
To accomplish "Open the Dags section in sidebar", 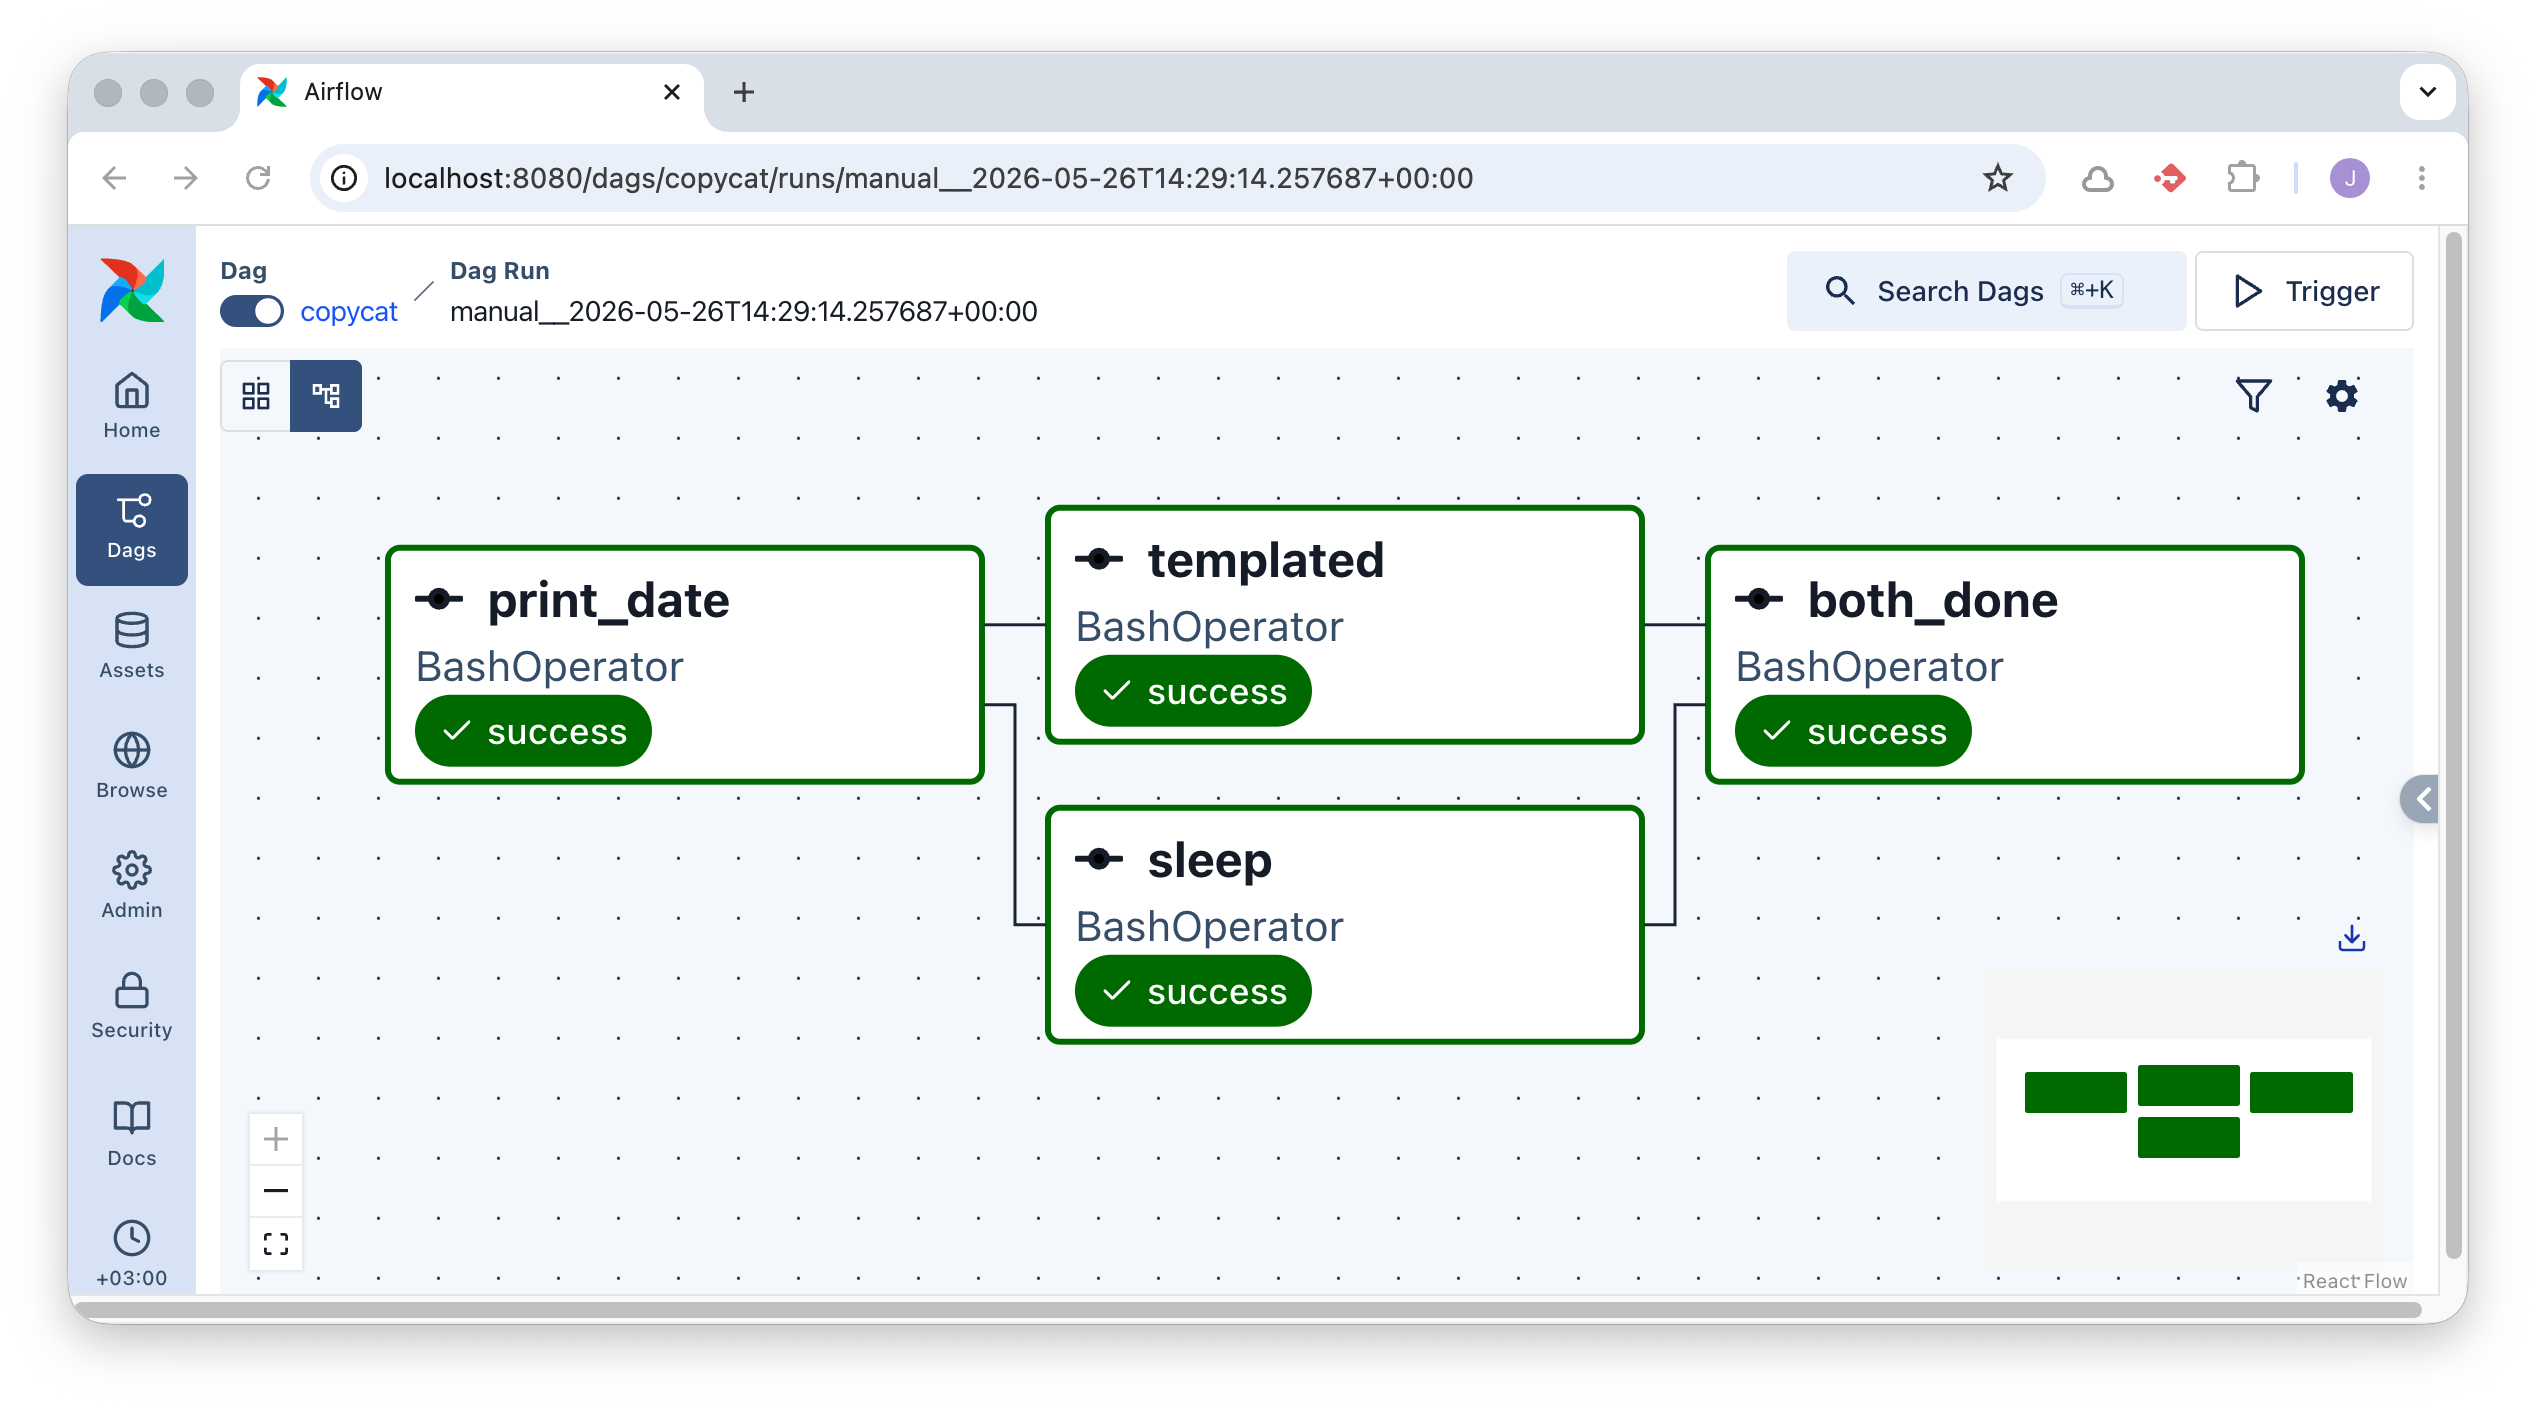I will pyautogui.click(x=132, y=529).
